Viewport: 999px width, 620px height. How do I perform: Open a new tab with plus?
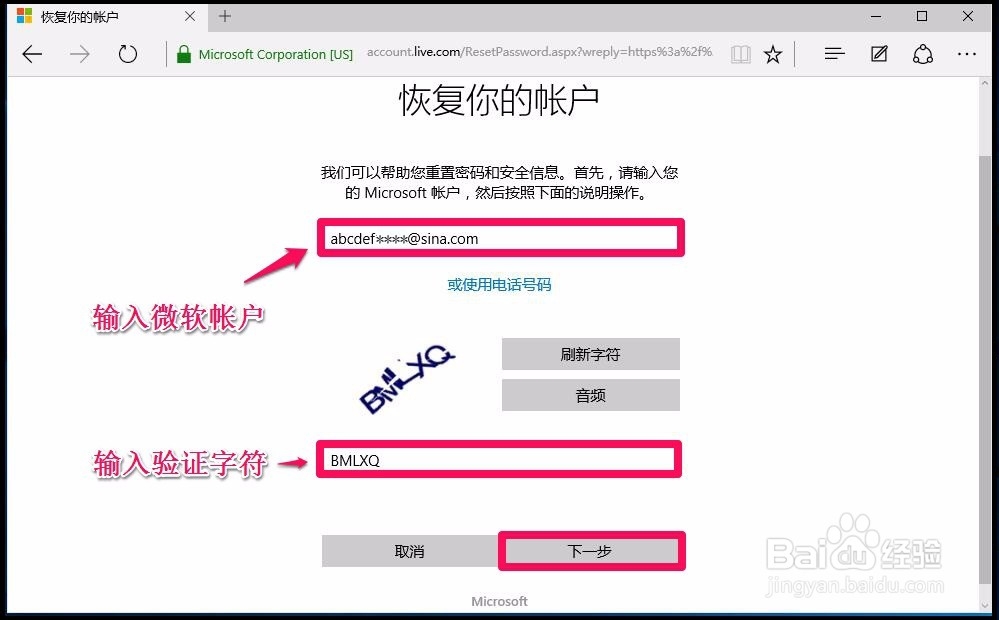pyautogui.click(x=224, y=16)
